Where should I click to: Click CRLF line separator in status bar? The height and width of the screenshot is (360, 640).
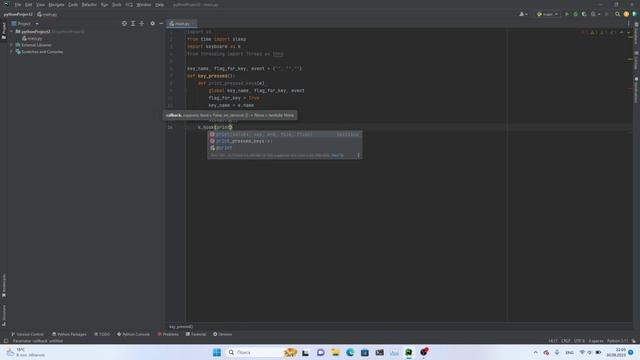pyautogui.click(x=565, y=341)
